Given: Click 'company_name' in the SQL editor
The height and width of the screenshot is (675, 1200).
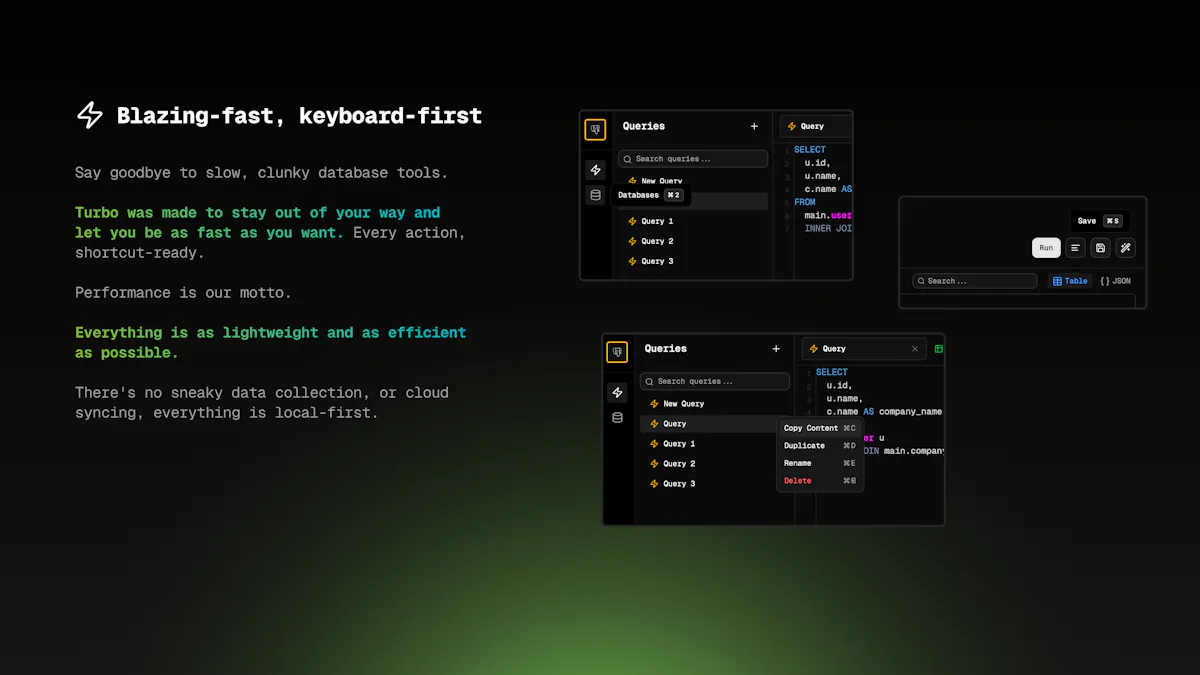Looking at the screenshot, I should pos(910,411).
